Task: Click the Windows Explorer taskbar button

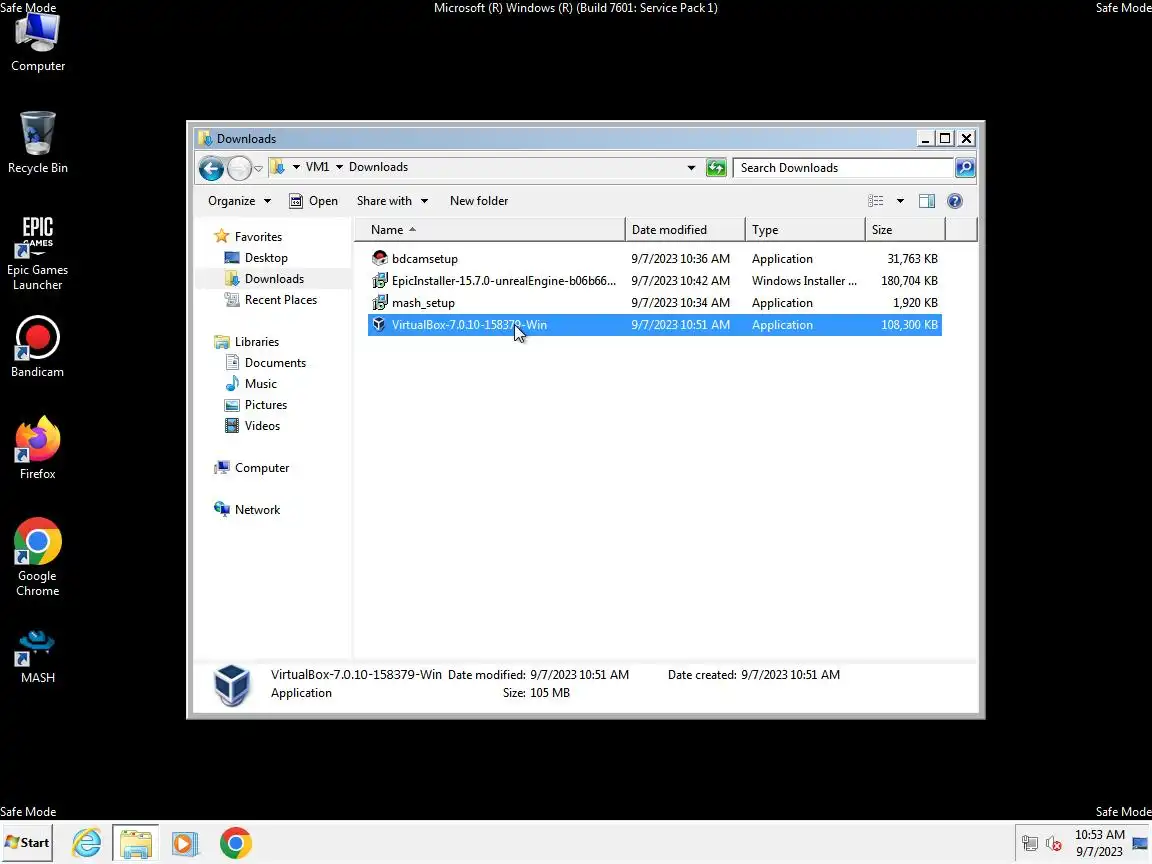Action: pyautogui.click(x=135, y=843)
